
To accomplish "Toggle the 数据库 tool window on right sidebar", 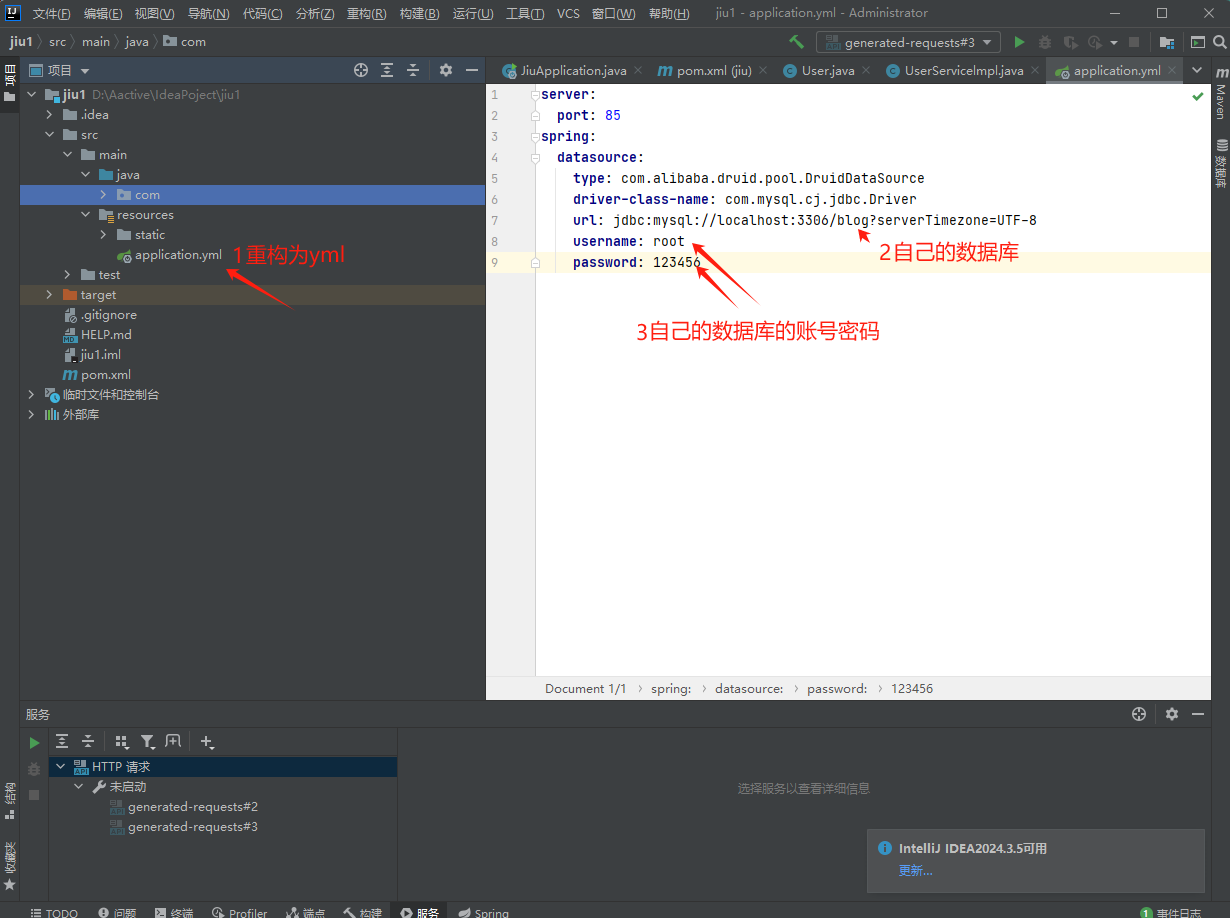I will [1221, 165].
